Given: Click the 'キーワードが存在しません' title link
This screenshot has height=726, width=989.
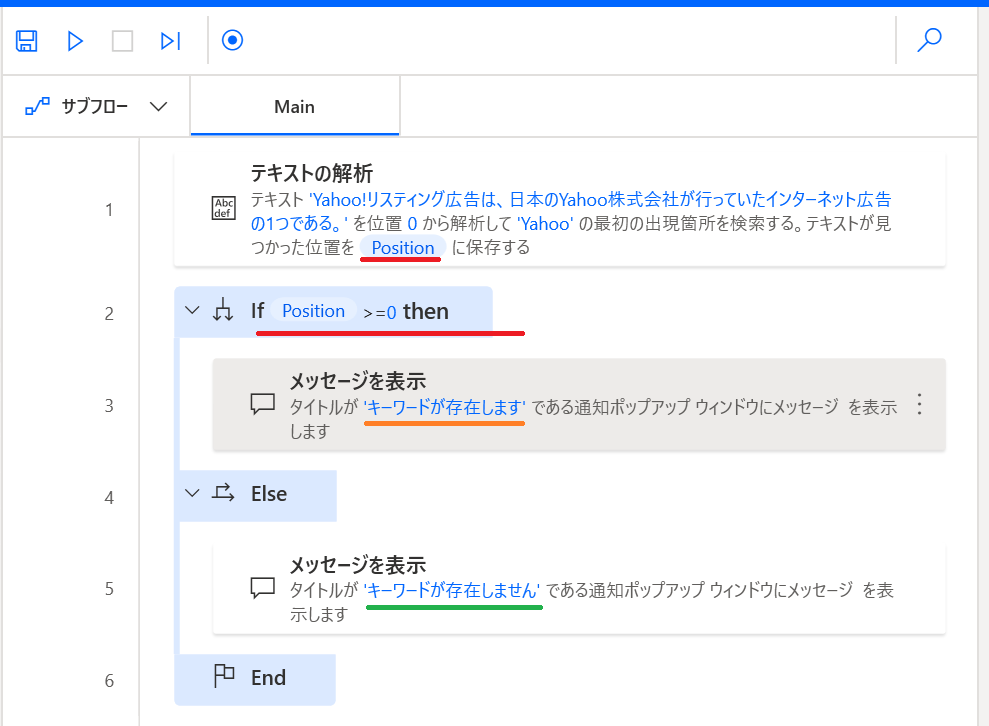Looking at the screenshot, I should pos(453,590).
